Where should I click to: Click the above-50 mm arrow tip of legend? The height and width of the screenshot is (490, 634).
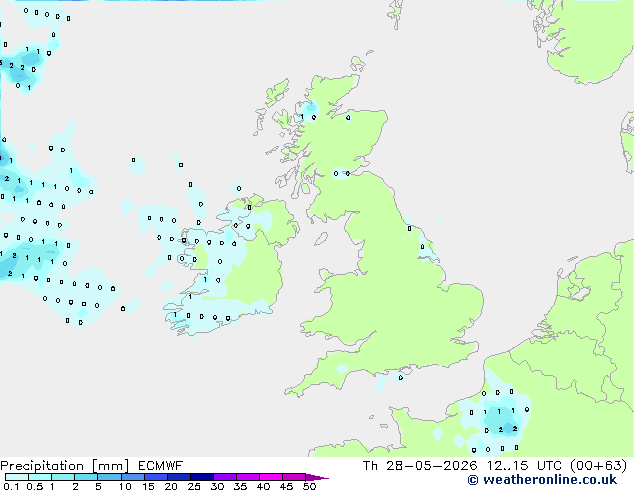[x=317, y=477]
